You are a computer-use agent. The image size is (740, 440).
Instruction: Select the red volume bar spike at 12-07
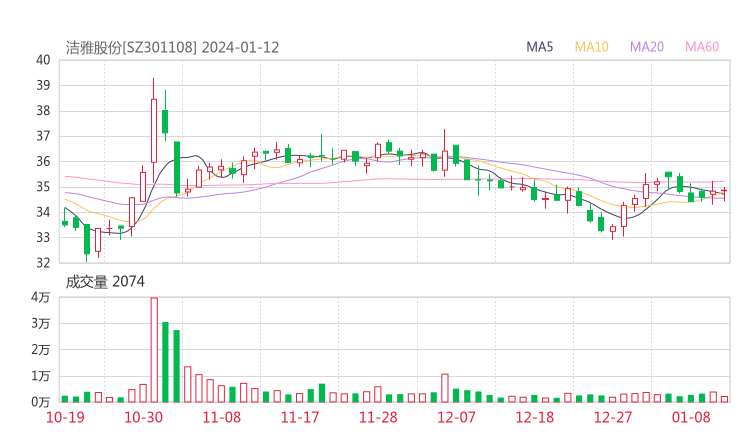(x=445, y=388)
